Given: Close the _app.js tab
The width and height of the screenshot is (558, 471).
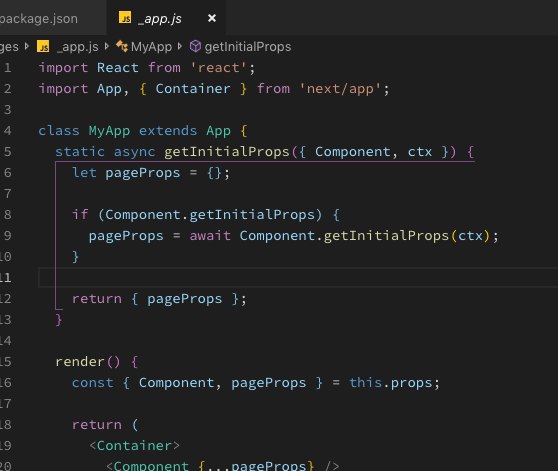Looking at the screenshot, I should 212,18.
